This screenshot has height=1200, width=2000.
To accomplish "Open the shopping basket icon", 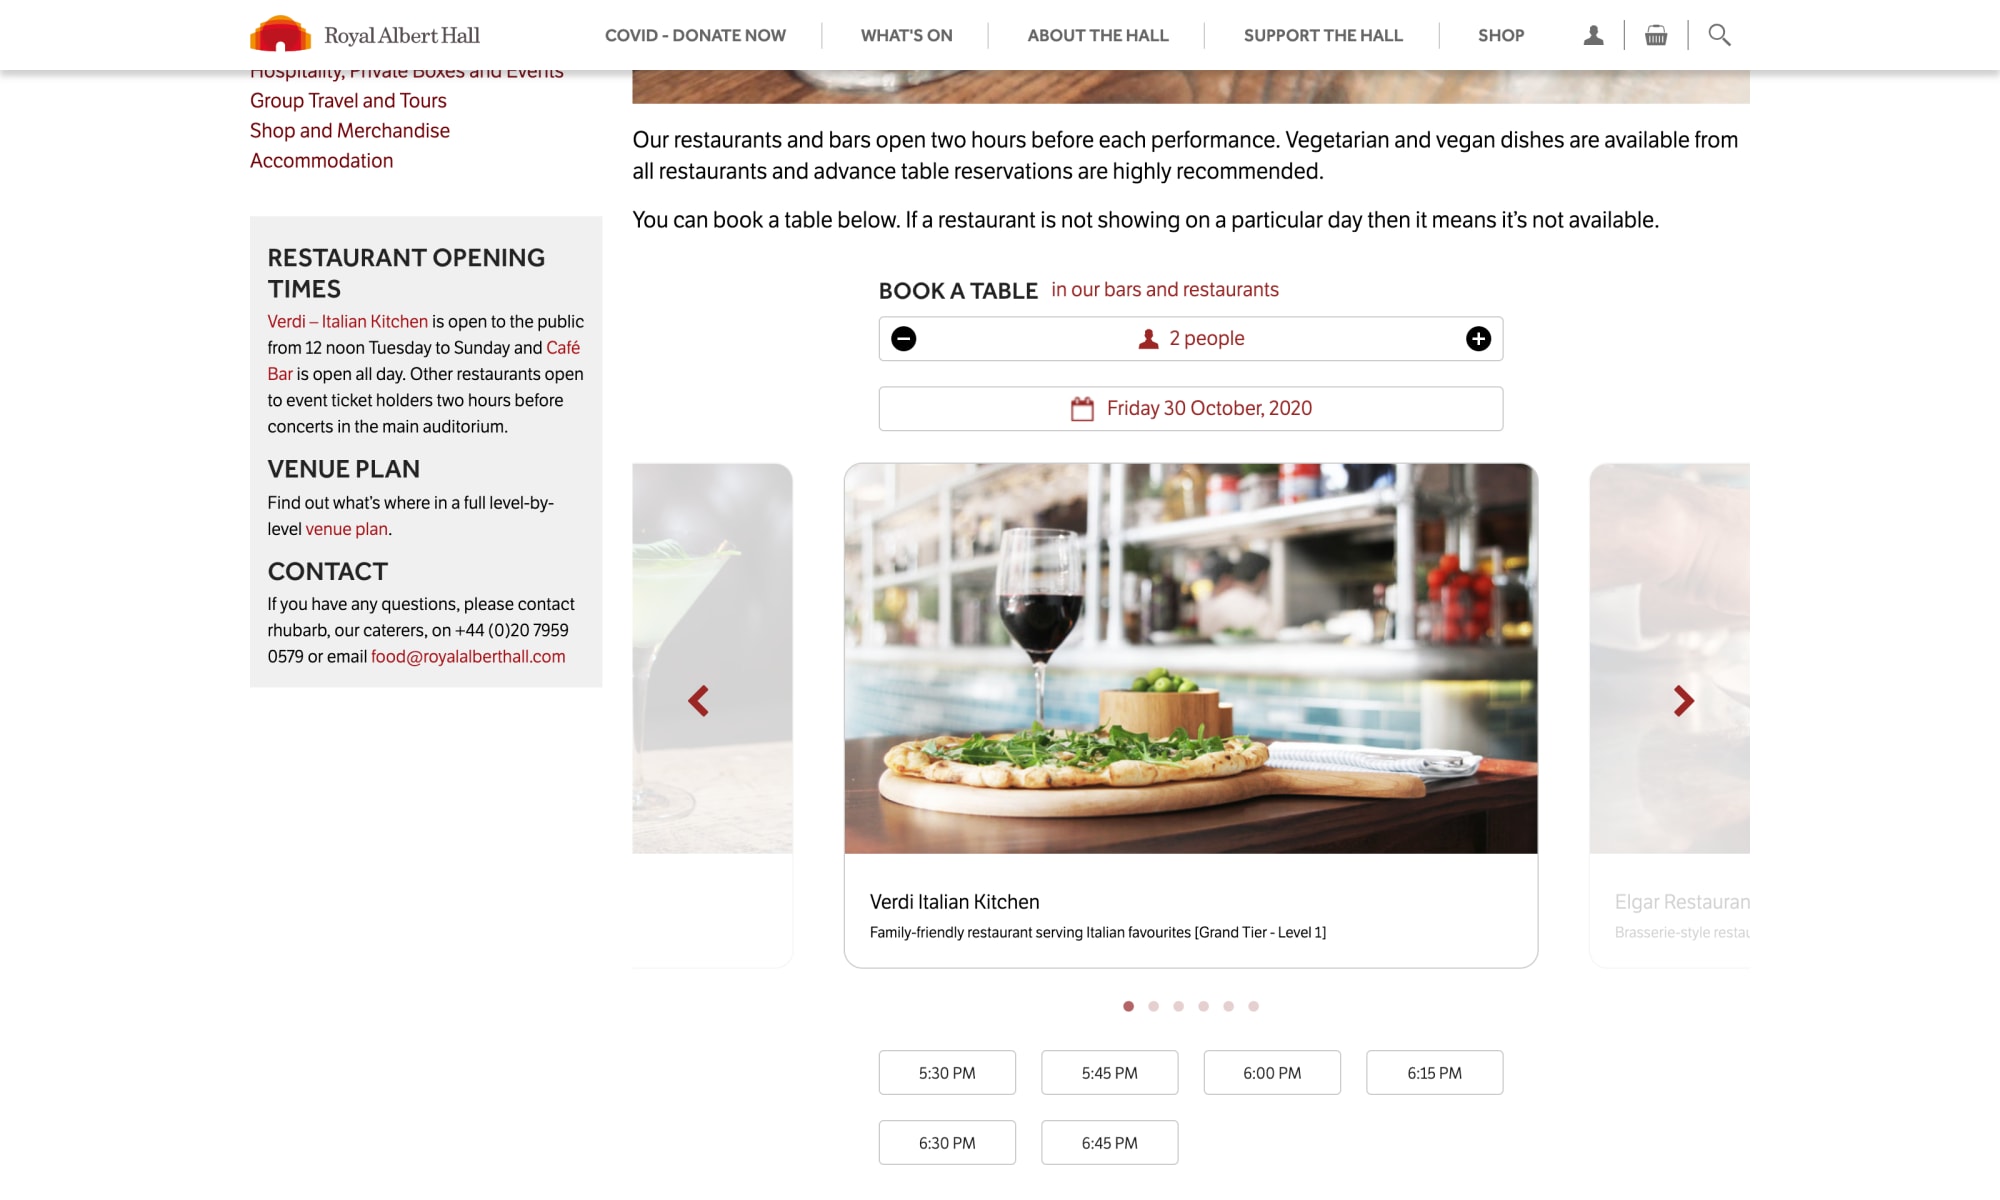I will point(1656,35).
